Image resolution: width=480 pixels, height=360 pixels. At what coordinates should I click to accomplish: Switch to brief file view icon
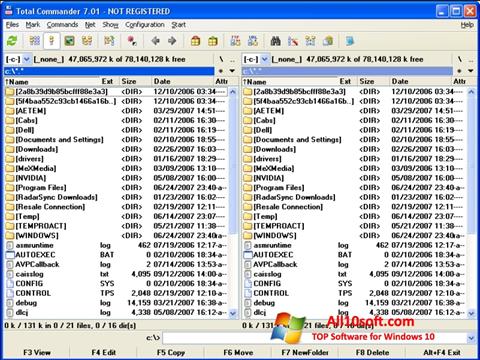34,41
